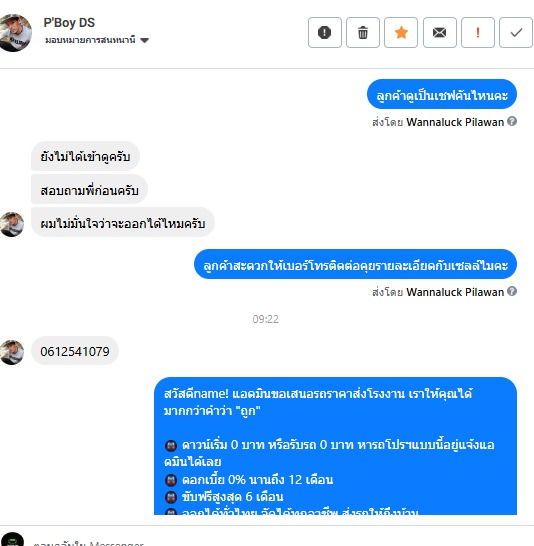Open P'Boy DS contact name
The width and height of the screenshot is (534, 546).
tap(69, 23)
